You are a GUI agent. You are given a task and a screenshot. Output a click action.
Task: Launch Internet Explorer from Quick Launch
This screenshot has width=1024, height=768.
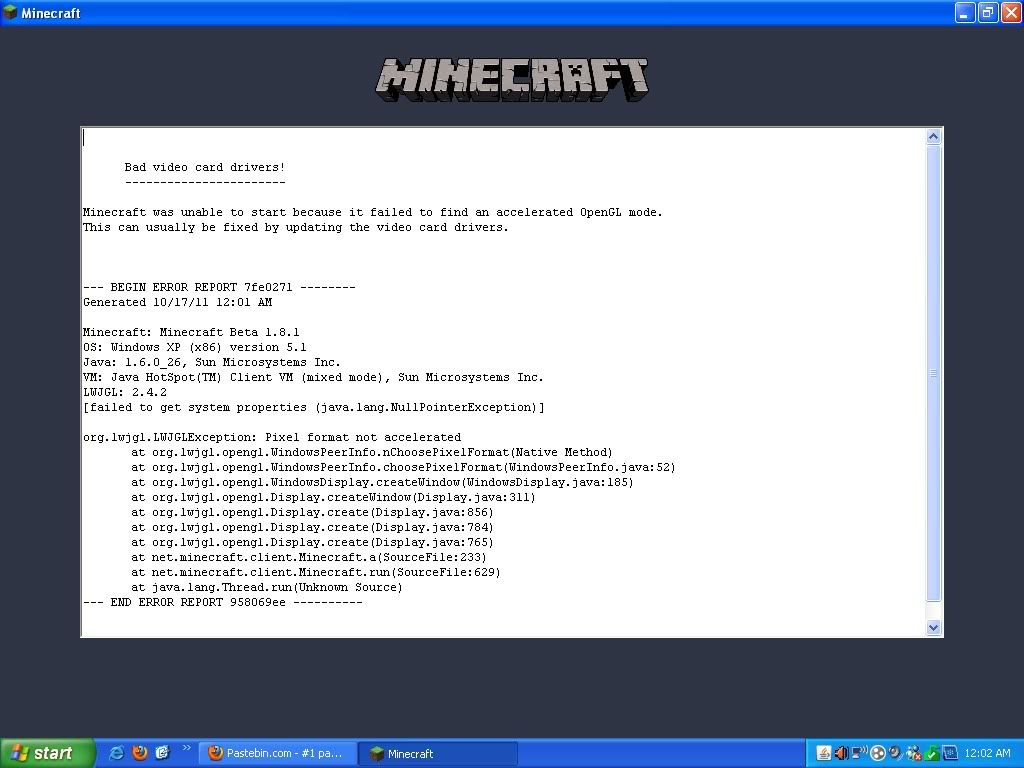[x=117, y=753]
